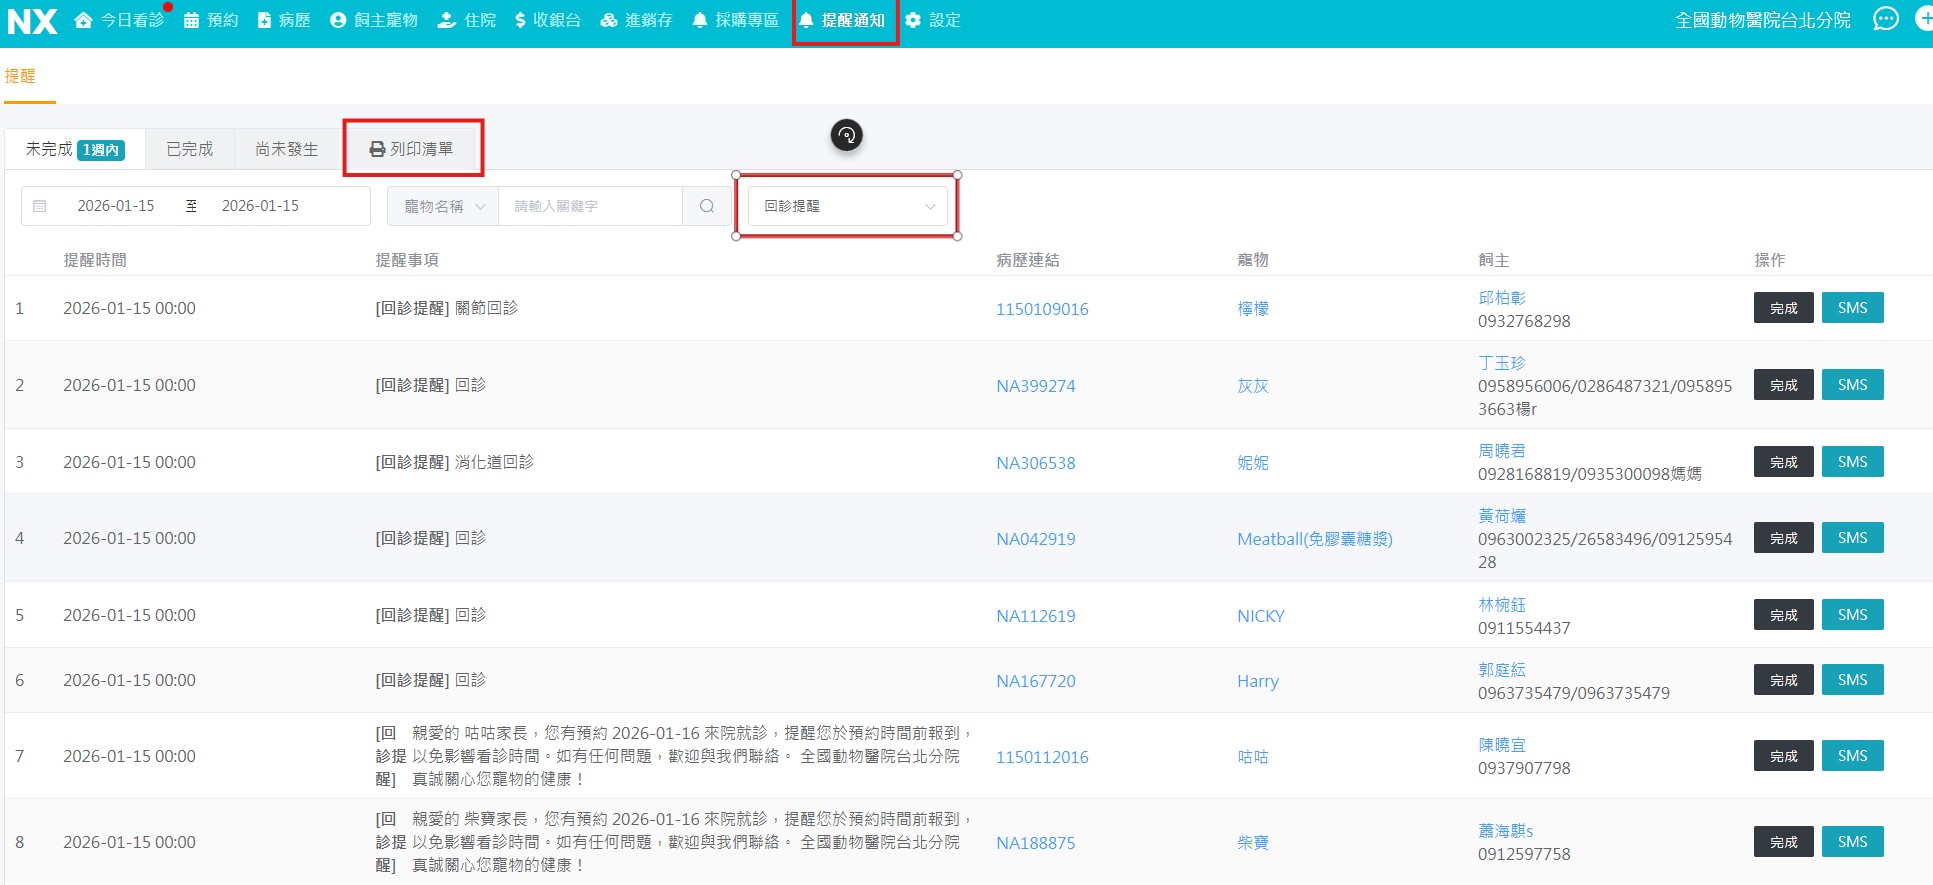This screenshot has width=1933, height=885.
Task: Go to 今日看診 home page
Action: (119, 20)
